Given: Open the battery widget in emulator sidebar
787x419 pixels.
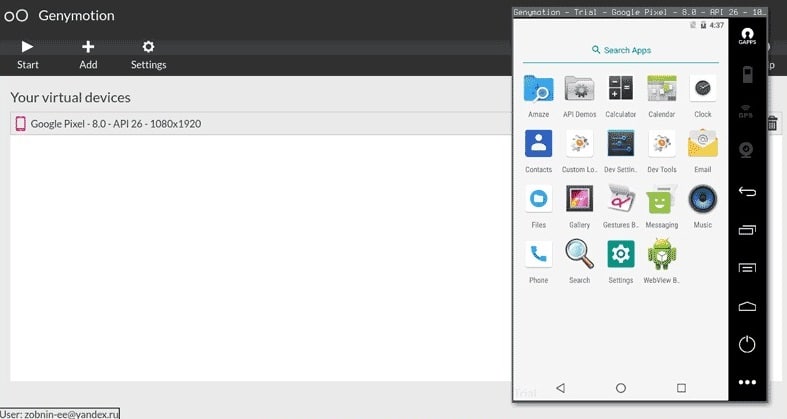Looking at the screenshot, I should coord(746,74).
